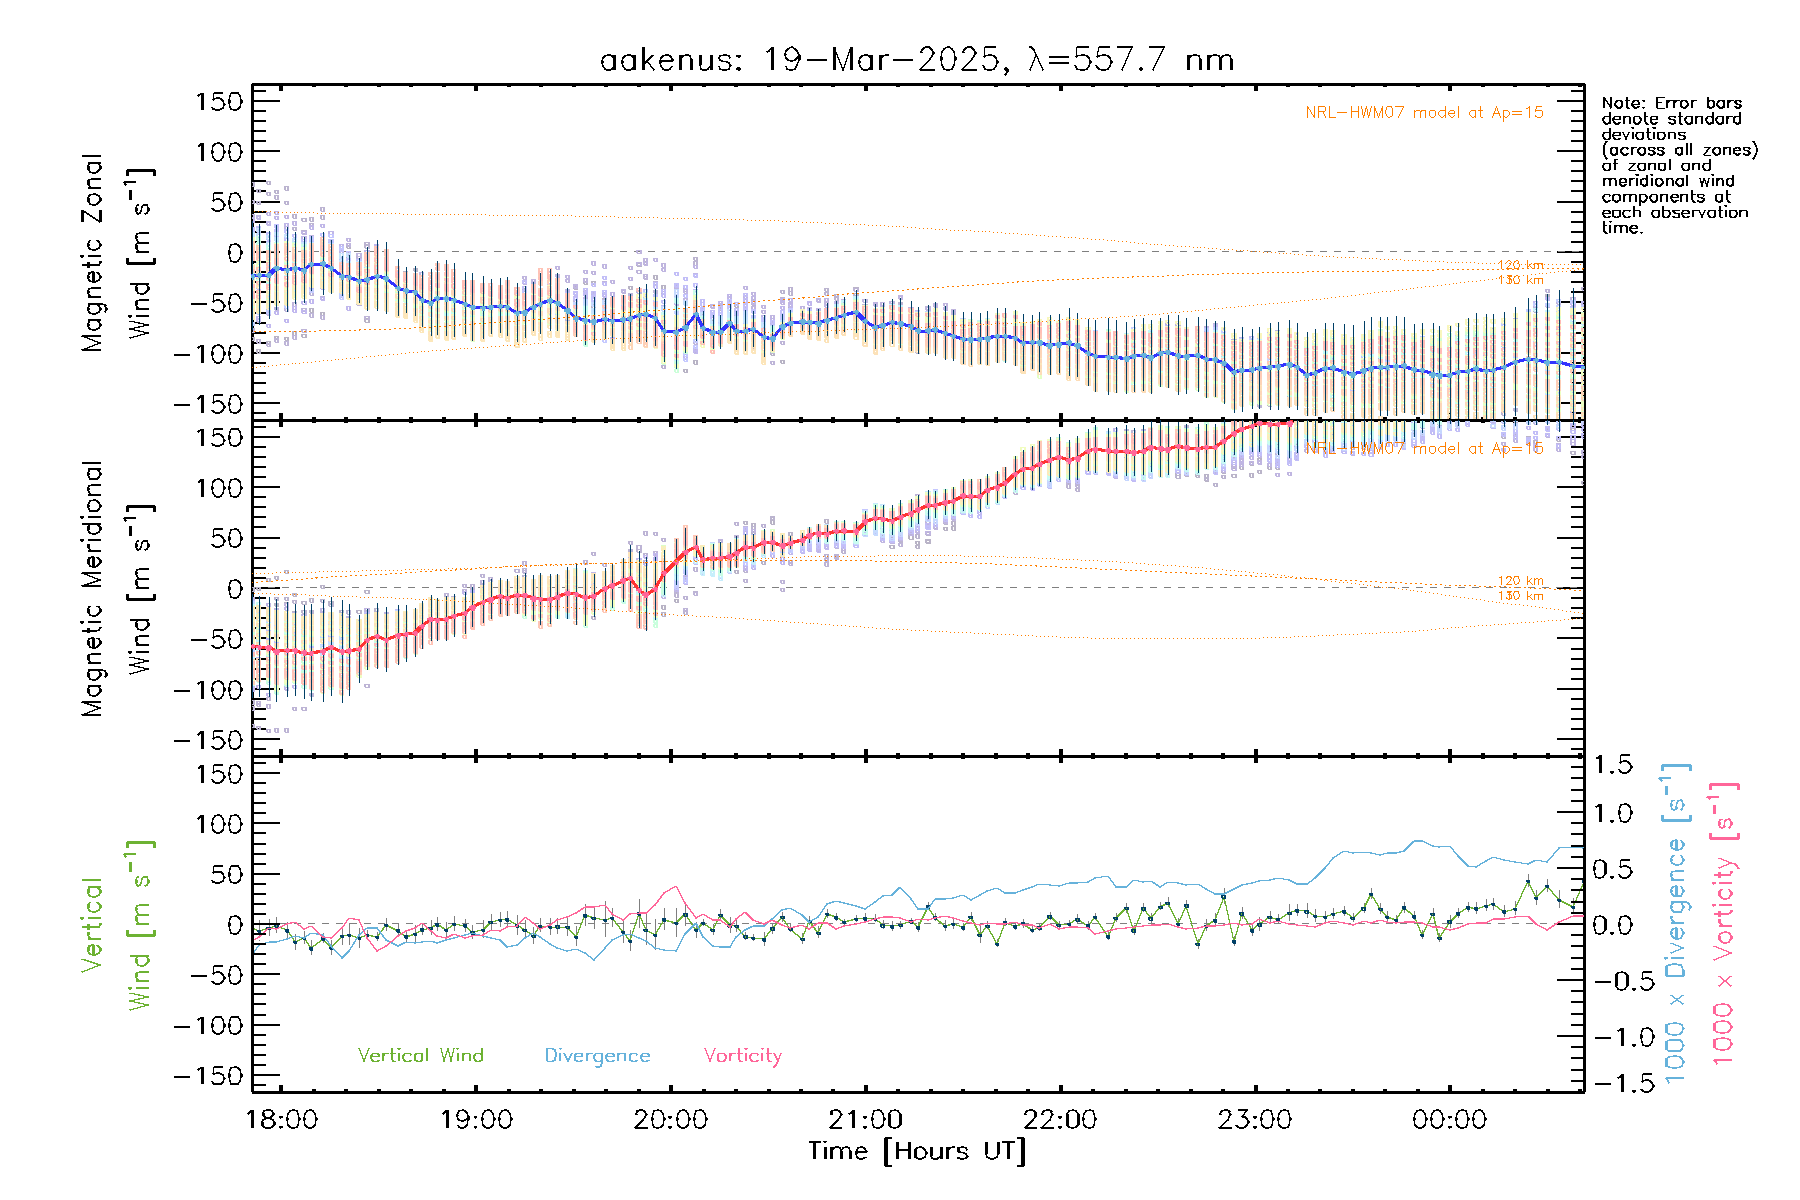Select the 19:00 time axis tick label
Viewport: 1800px width, 1200px height.
pyautogui.click(x=476, y=1120)
